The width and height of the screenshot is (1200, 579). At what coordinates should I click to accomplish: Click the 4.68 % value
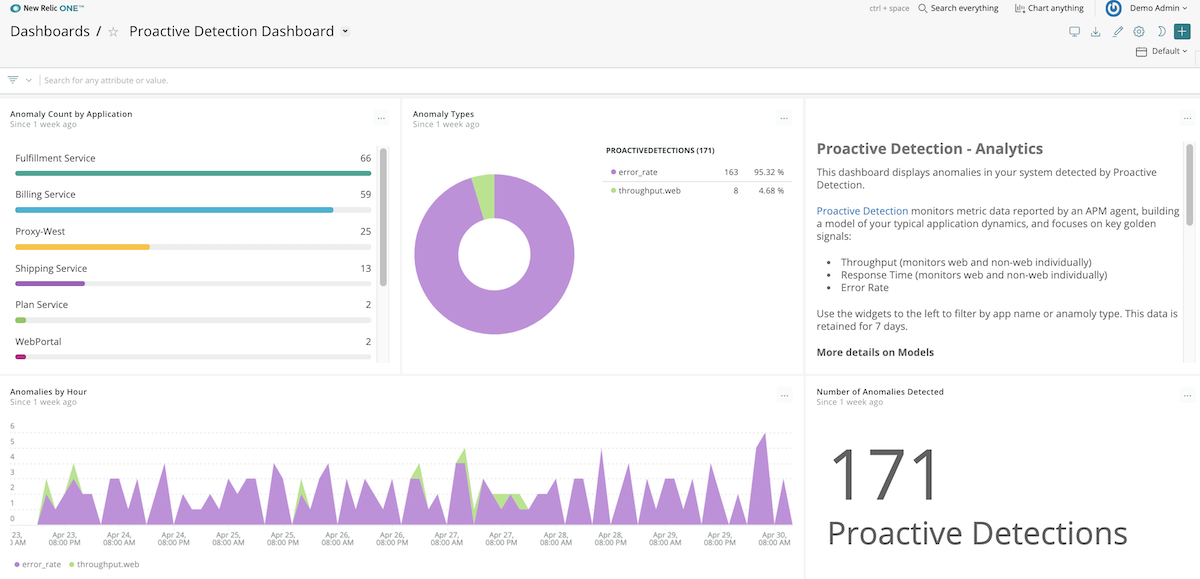[771, 190]
